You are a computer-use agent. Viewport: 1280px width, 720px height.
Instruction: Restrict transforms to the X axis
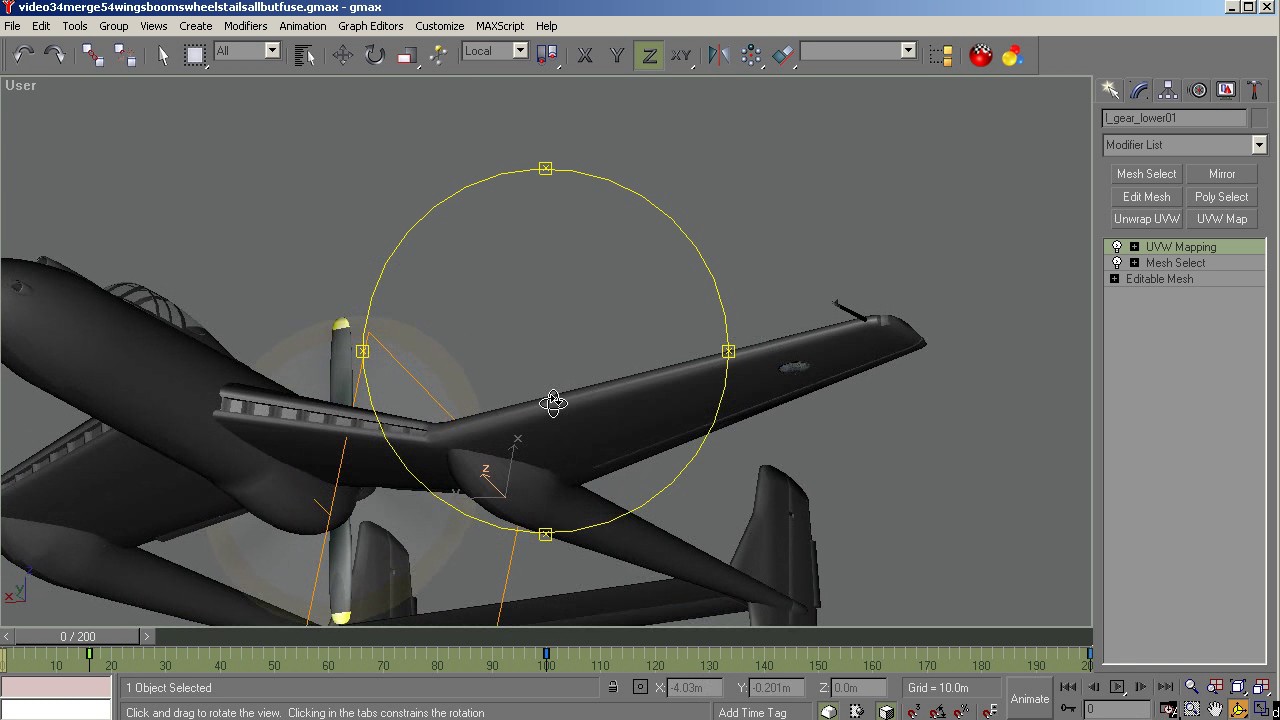click(x=585, y=55)
